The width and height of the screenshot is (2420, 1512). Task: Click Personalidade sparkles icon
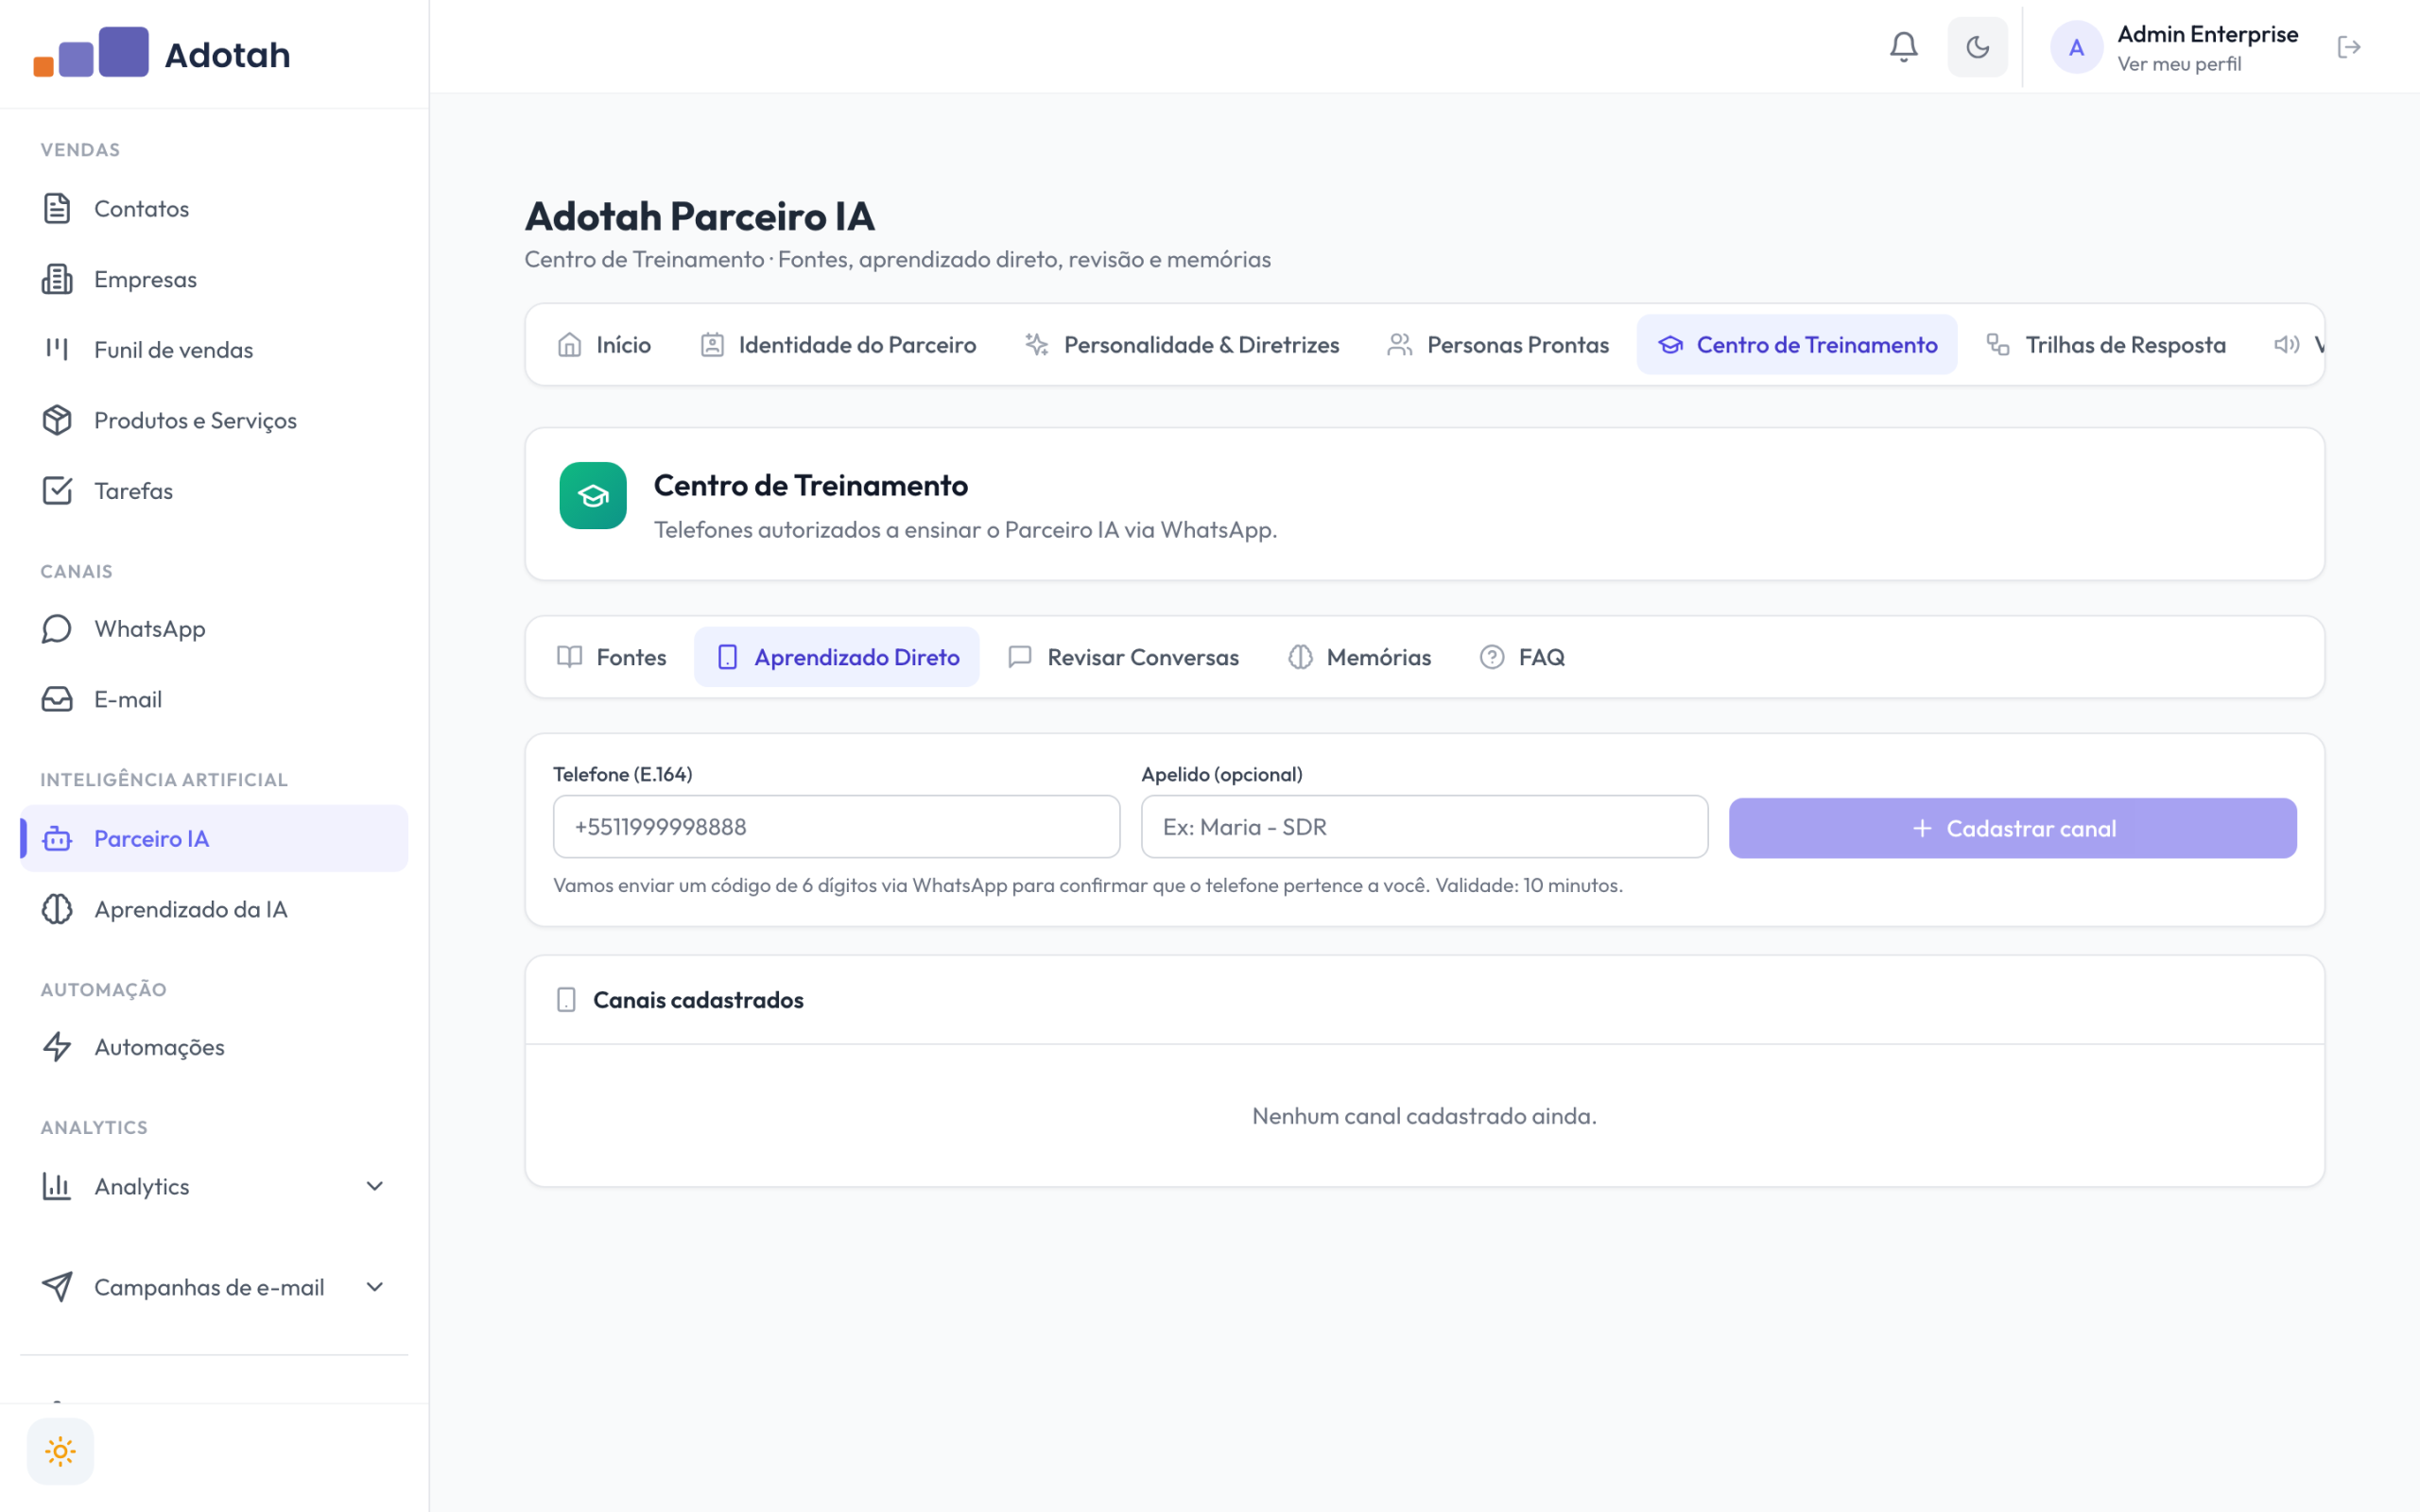[1037, 345]
